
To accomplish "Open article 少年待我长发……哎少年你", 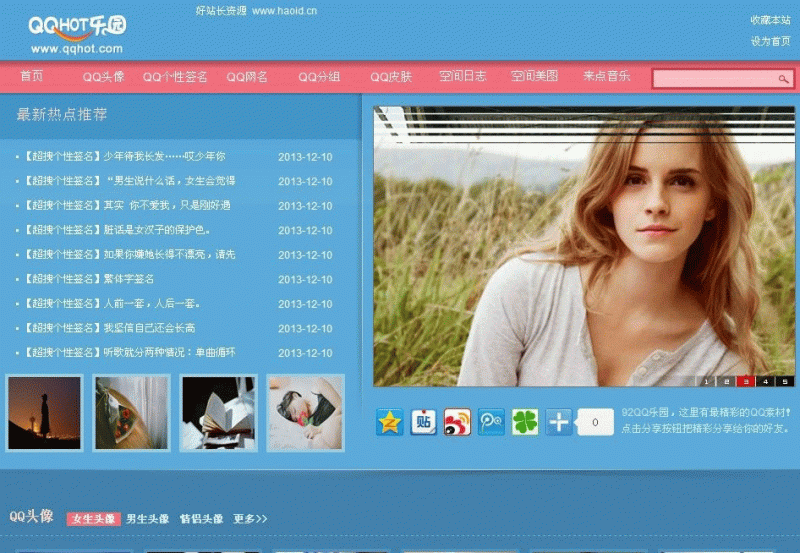I will click(x=164, y=157).
